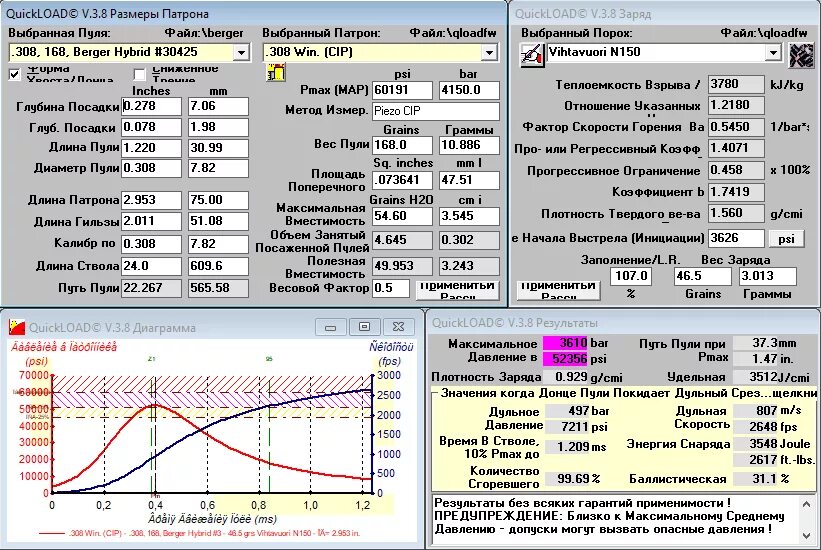Toggle the reduced friction checkbox

tap(140, 74)
